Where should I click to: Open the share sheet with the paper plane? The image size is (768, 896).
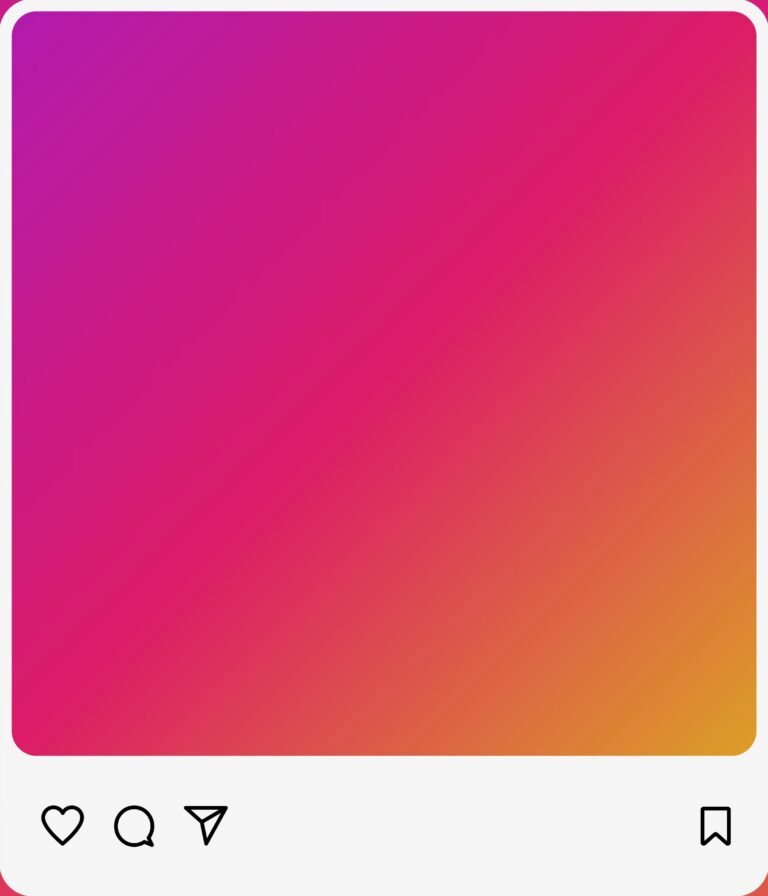click(x=206, y=825)
